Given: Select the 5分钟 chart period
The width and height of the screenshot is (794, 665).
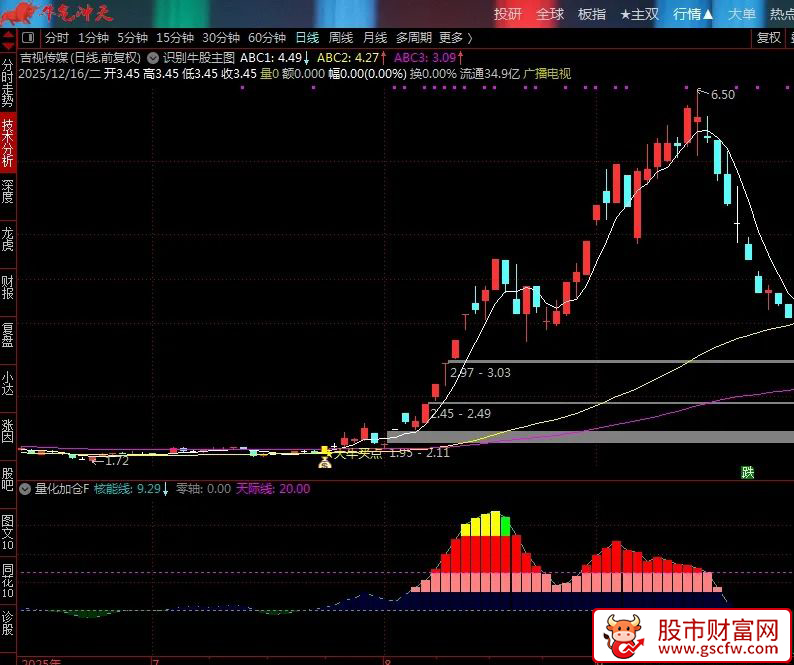Looking at the screenshot, I should (133, 38).
